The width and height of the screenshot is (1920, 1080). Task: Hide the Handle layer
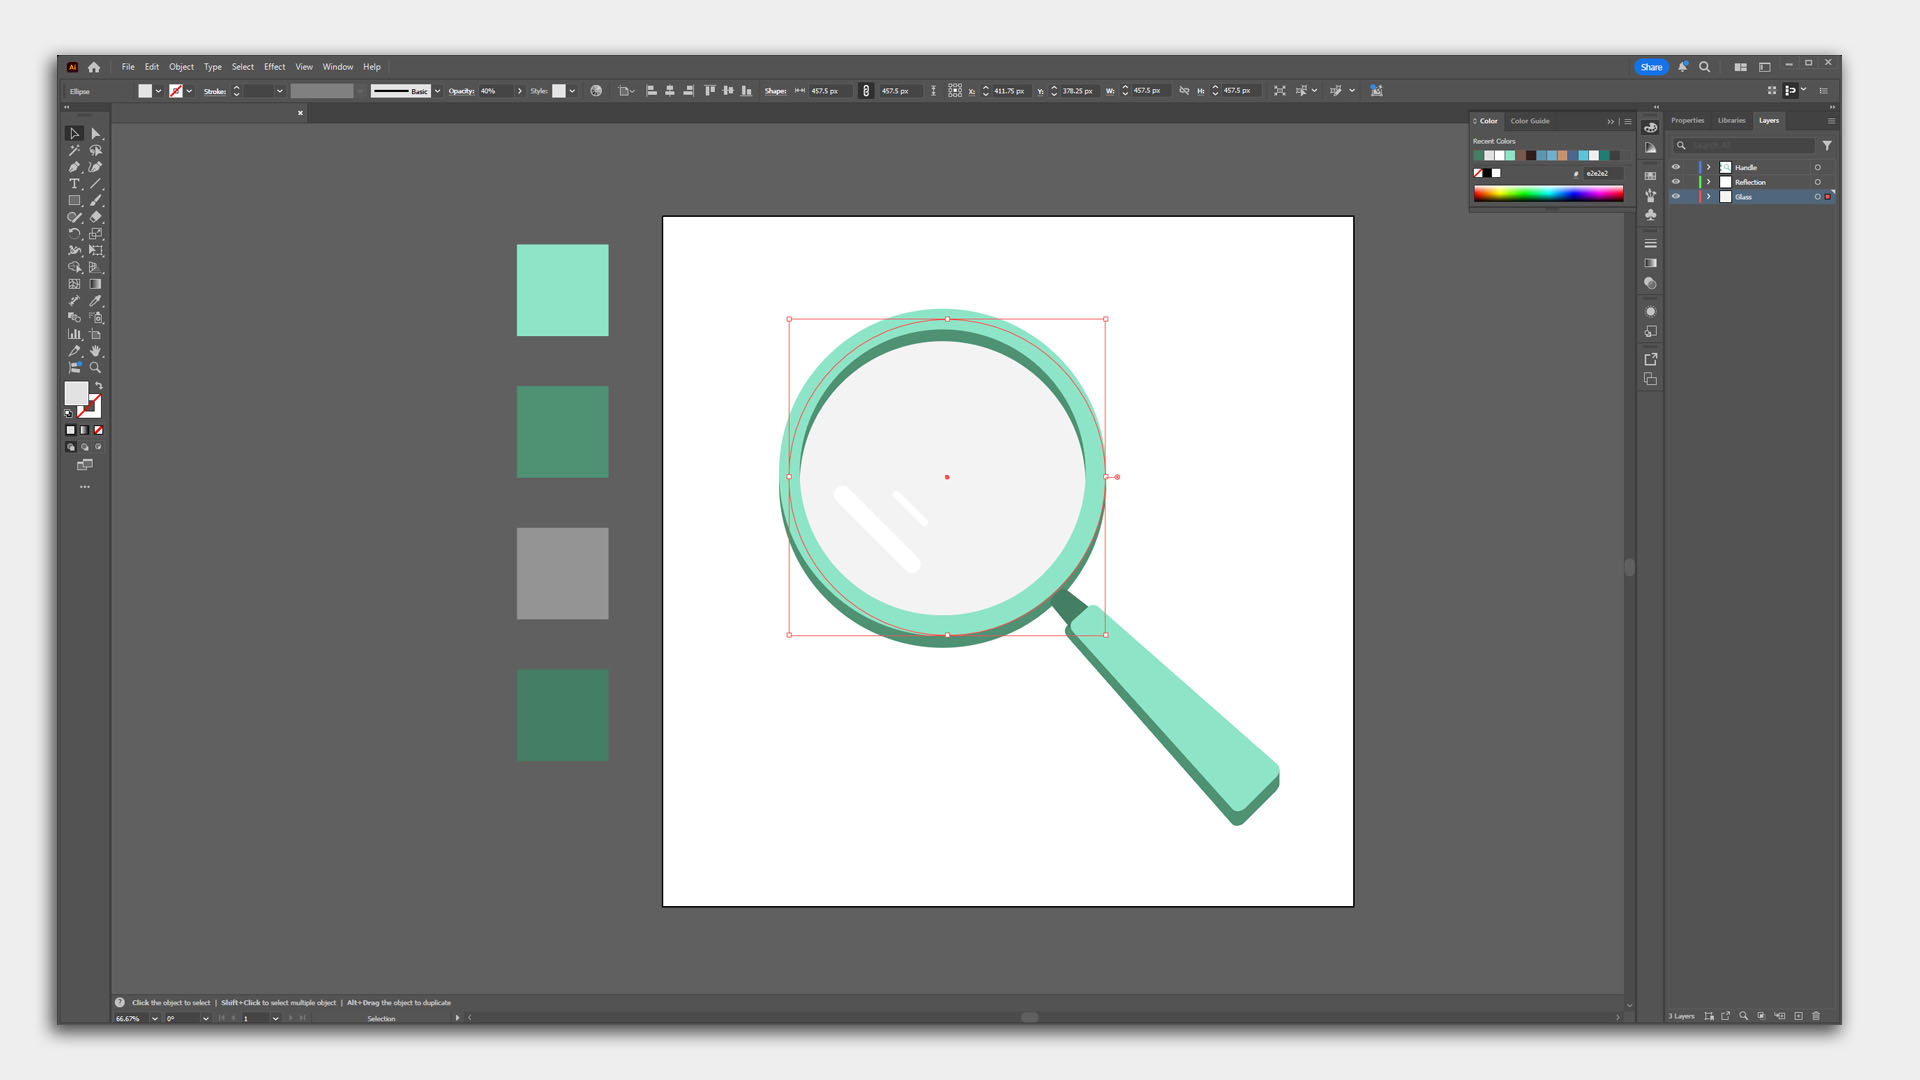point(1676,167)
